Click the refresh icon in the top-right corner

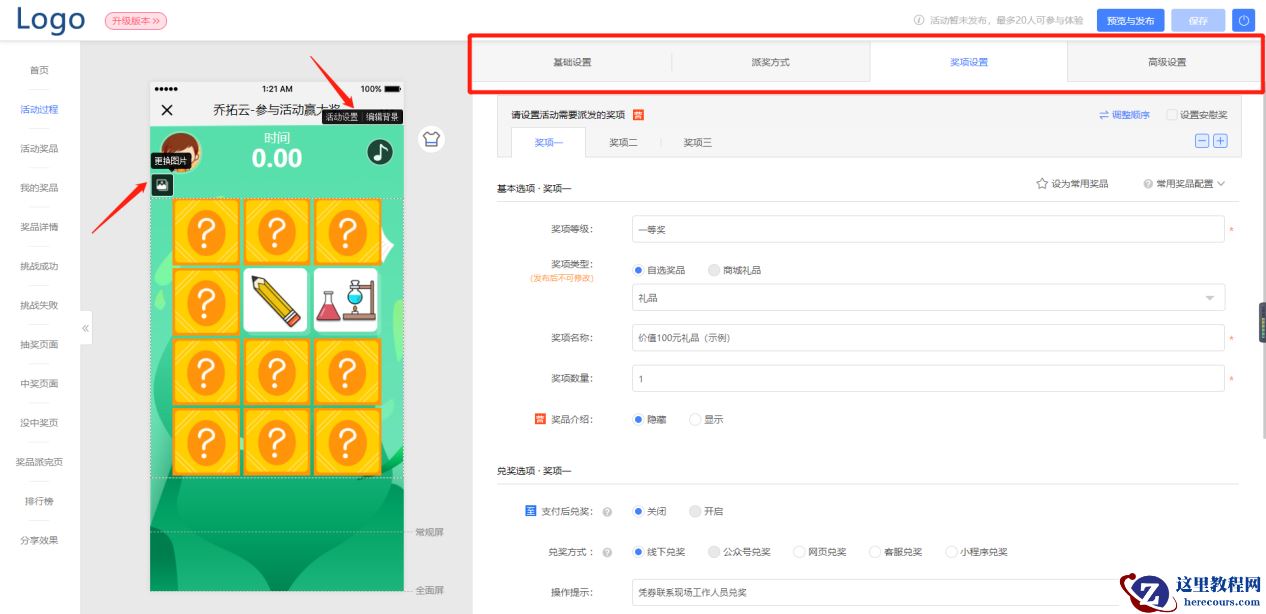pos(1243,19)
